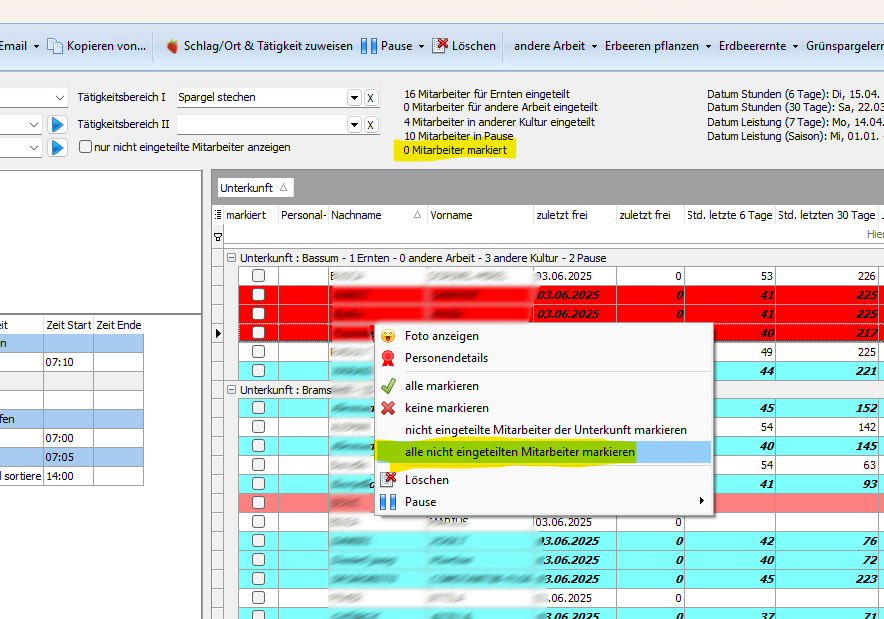Tick the markiert checkbox in the row with 221

258,370
